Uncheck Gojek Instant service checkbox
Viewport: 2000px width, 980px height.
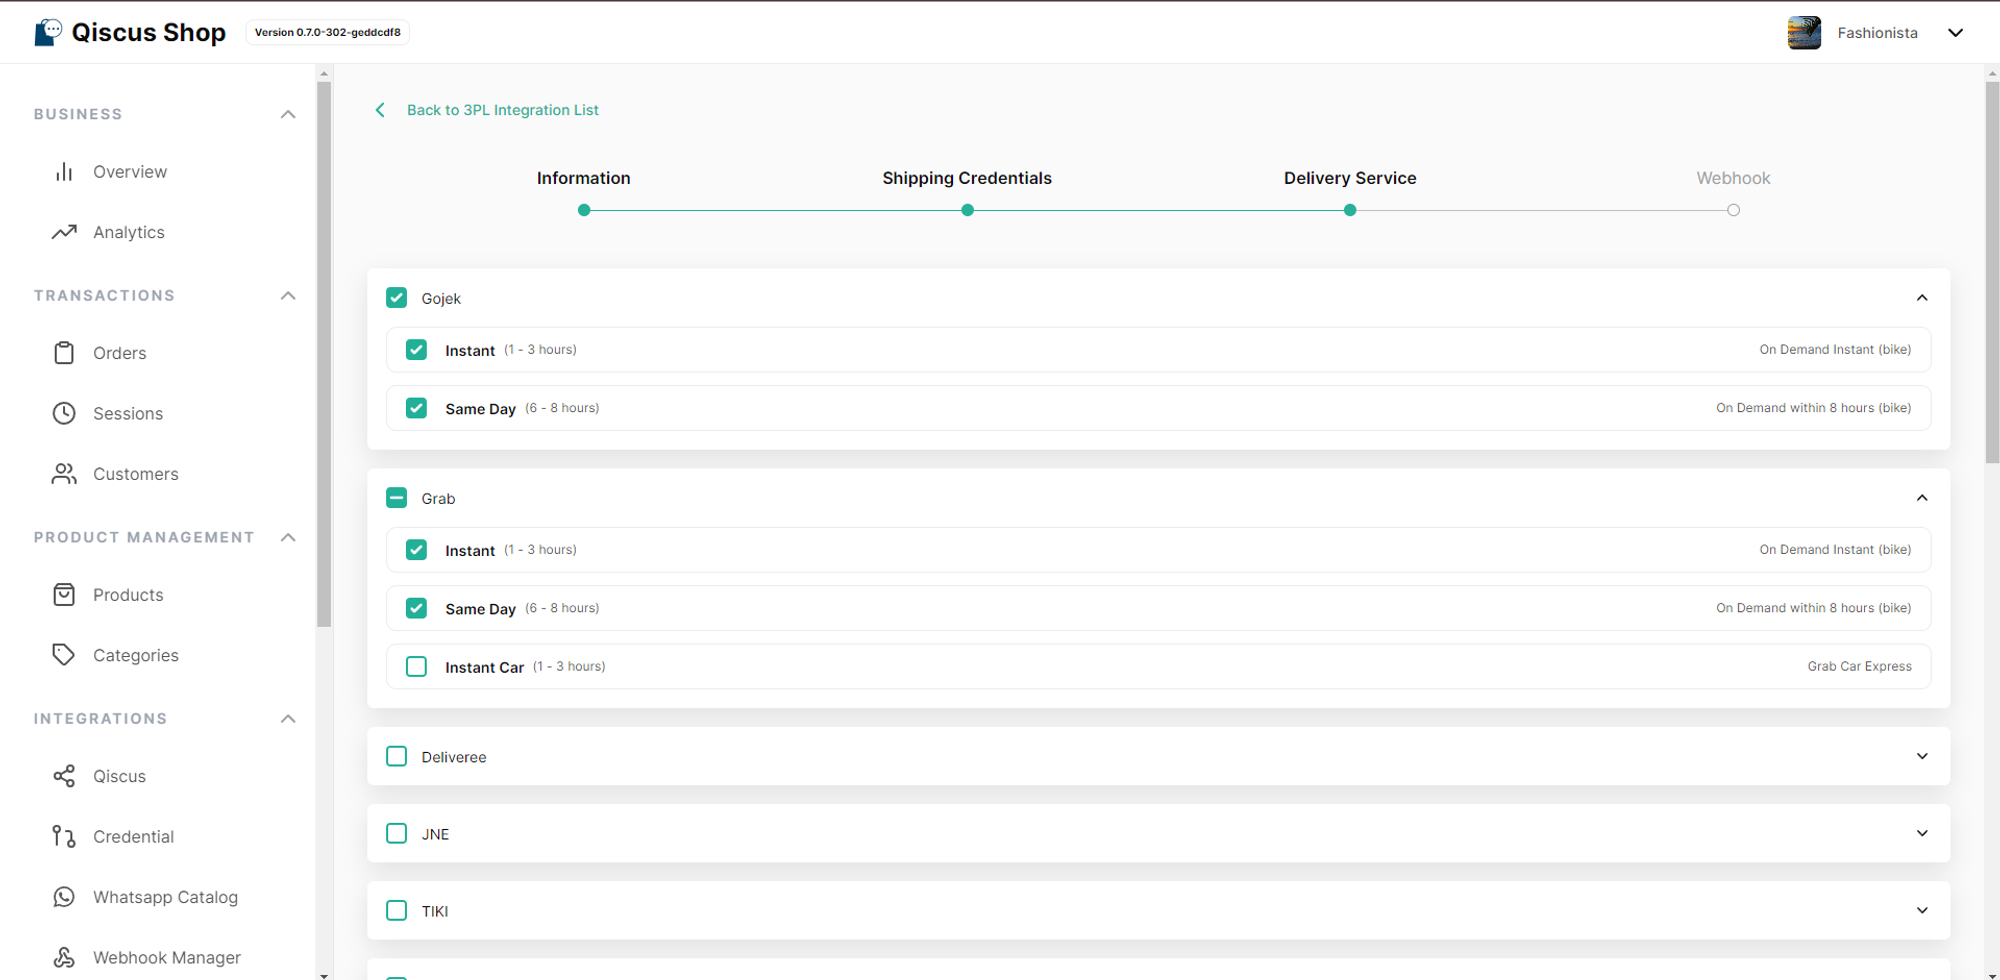click(417, 350)
